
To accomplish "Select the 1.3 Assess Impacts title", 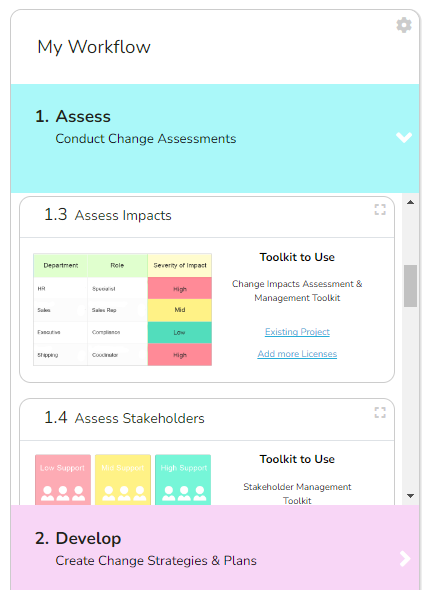I will (108, 215).
